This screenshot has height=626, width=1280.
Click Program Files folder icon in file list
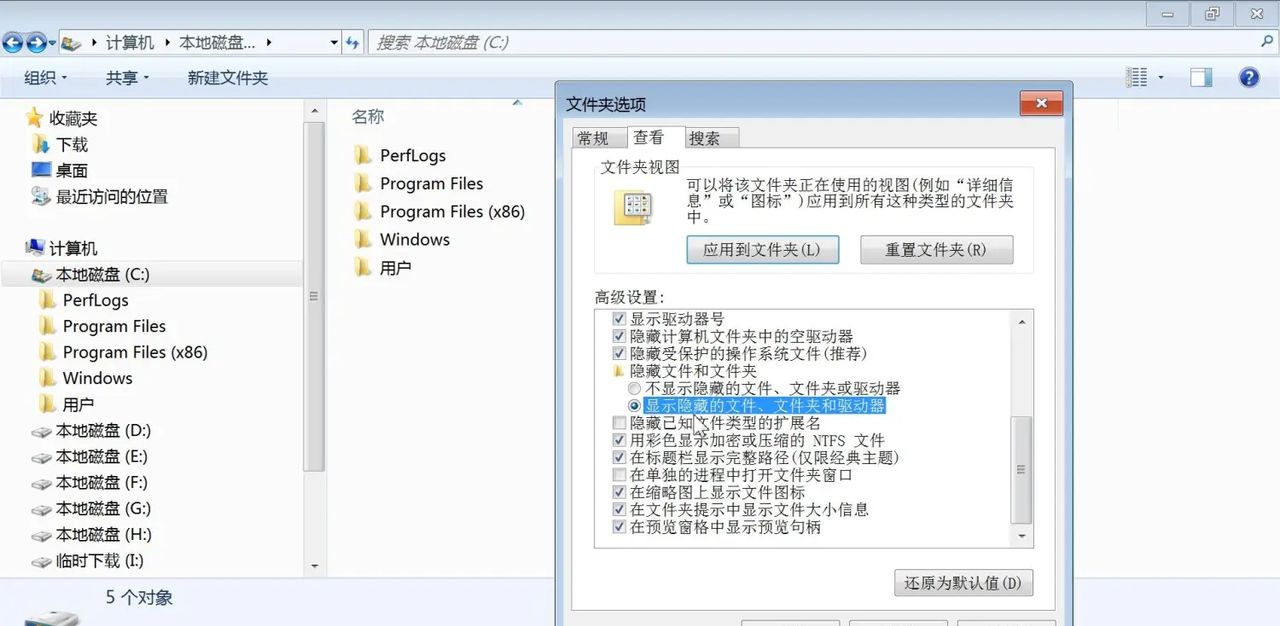[362, 184]
